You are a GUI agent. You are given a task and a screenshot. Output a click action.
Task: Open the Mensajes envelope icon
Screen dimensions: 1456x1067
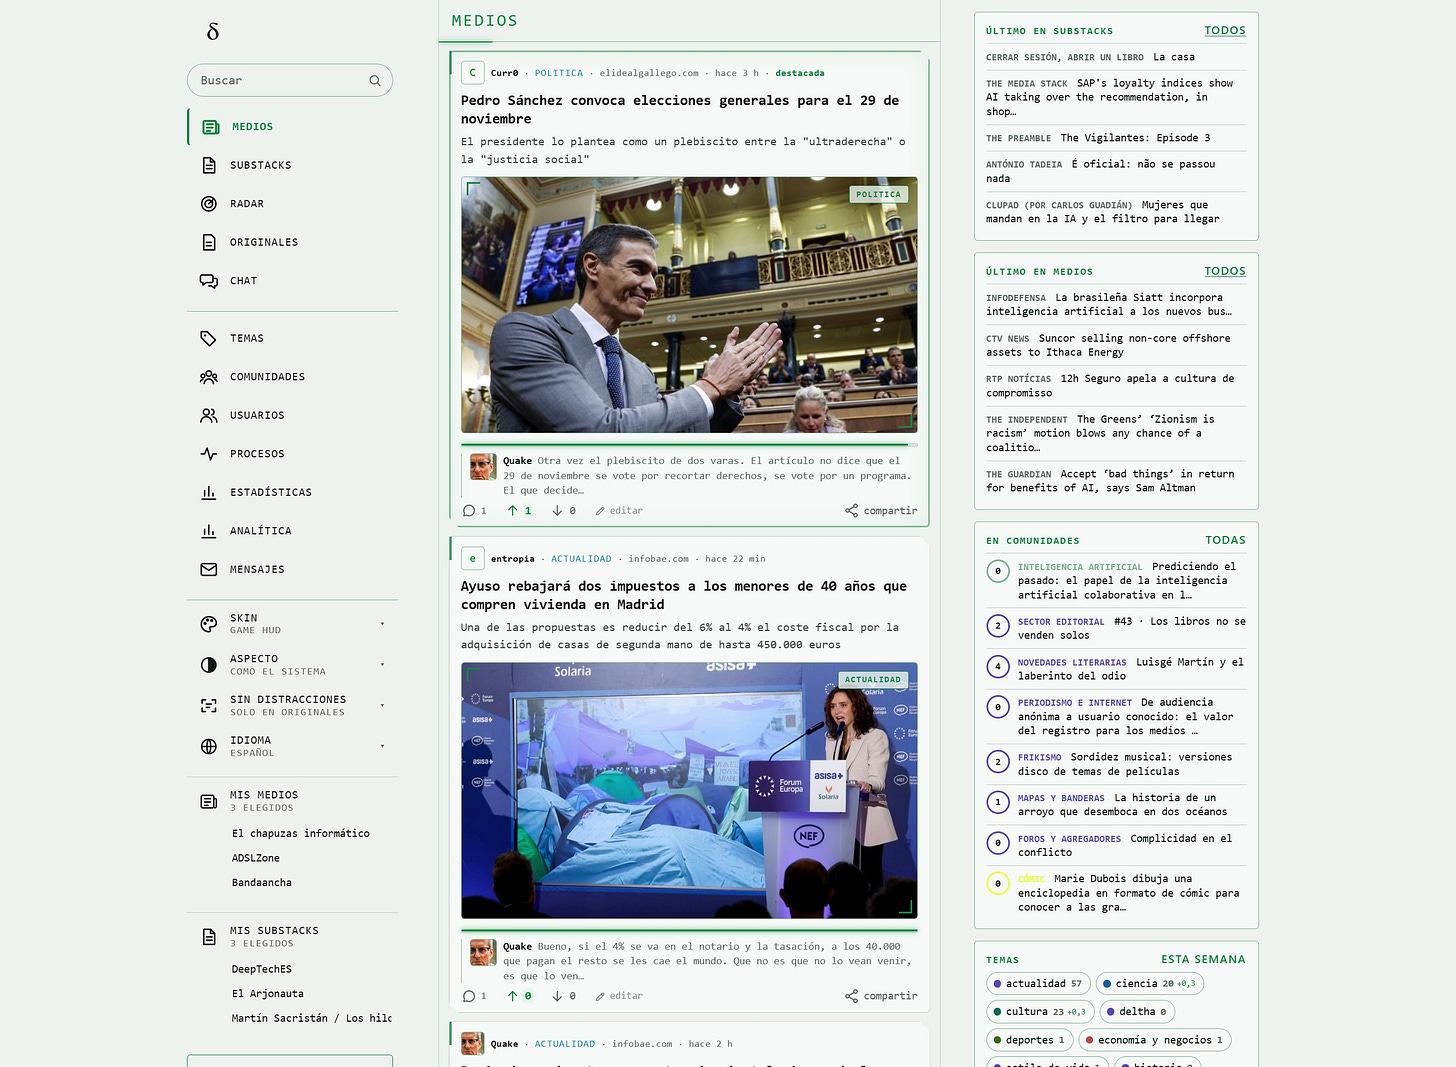tap(209, 570)
